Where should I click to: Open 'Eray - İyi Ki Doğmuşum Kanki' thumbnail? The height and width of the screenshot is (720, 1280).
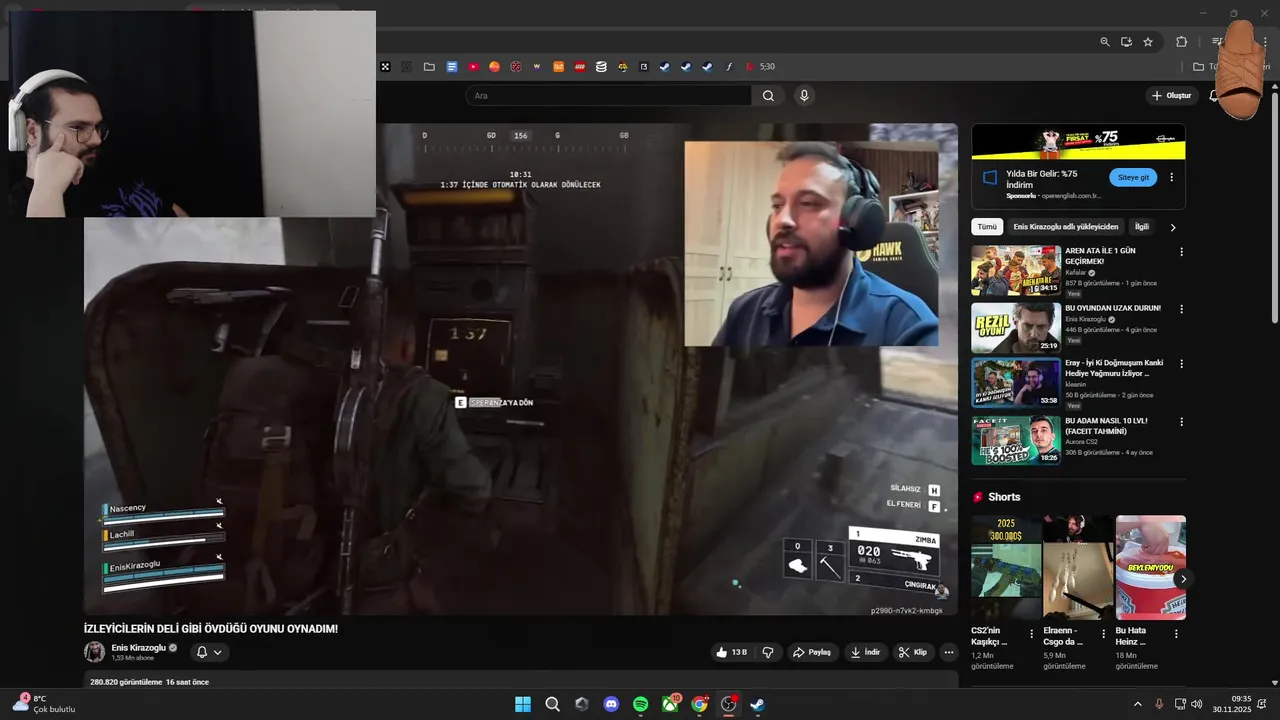(x=1016, y=383)
